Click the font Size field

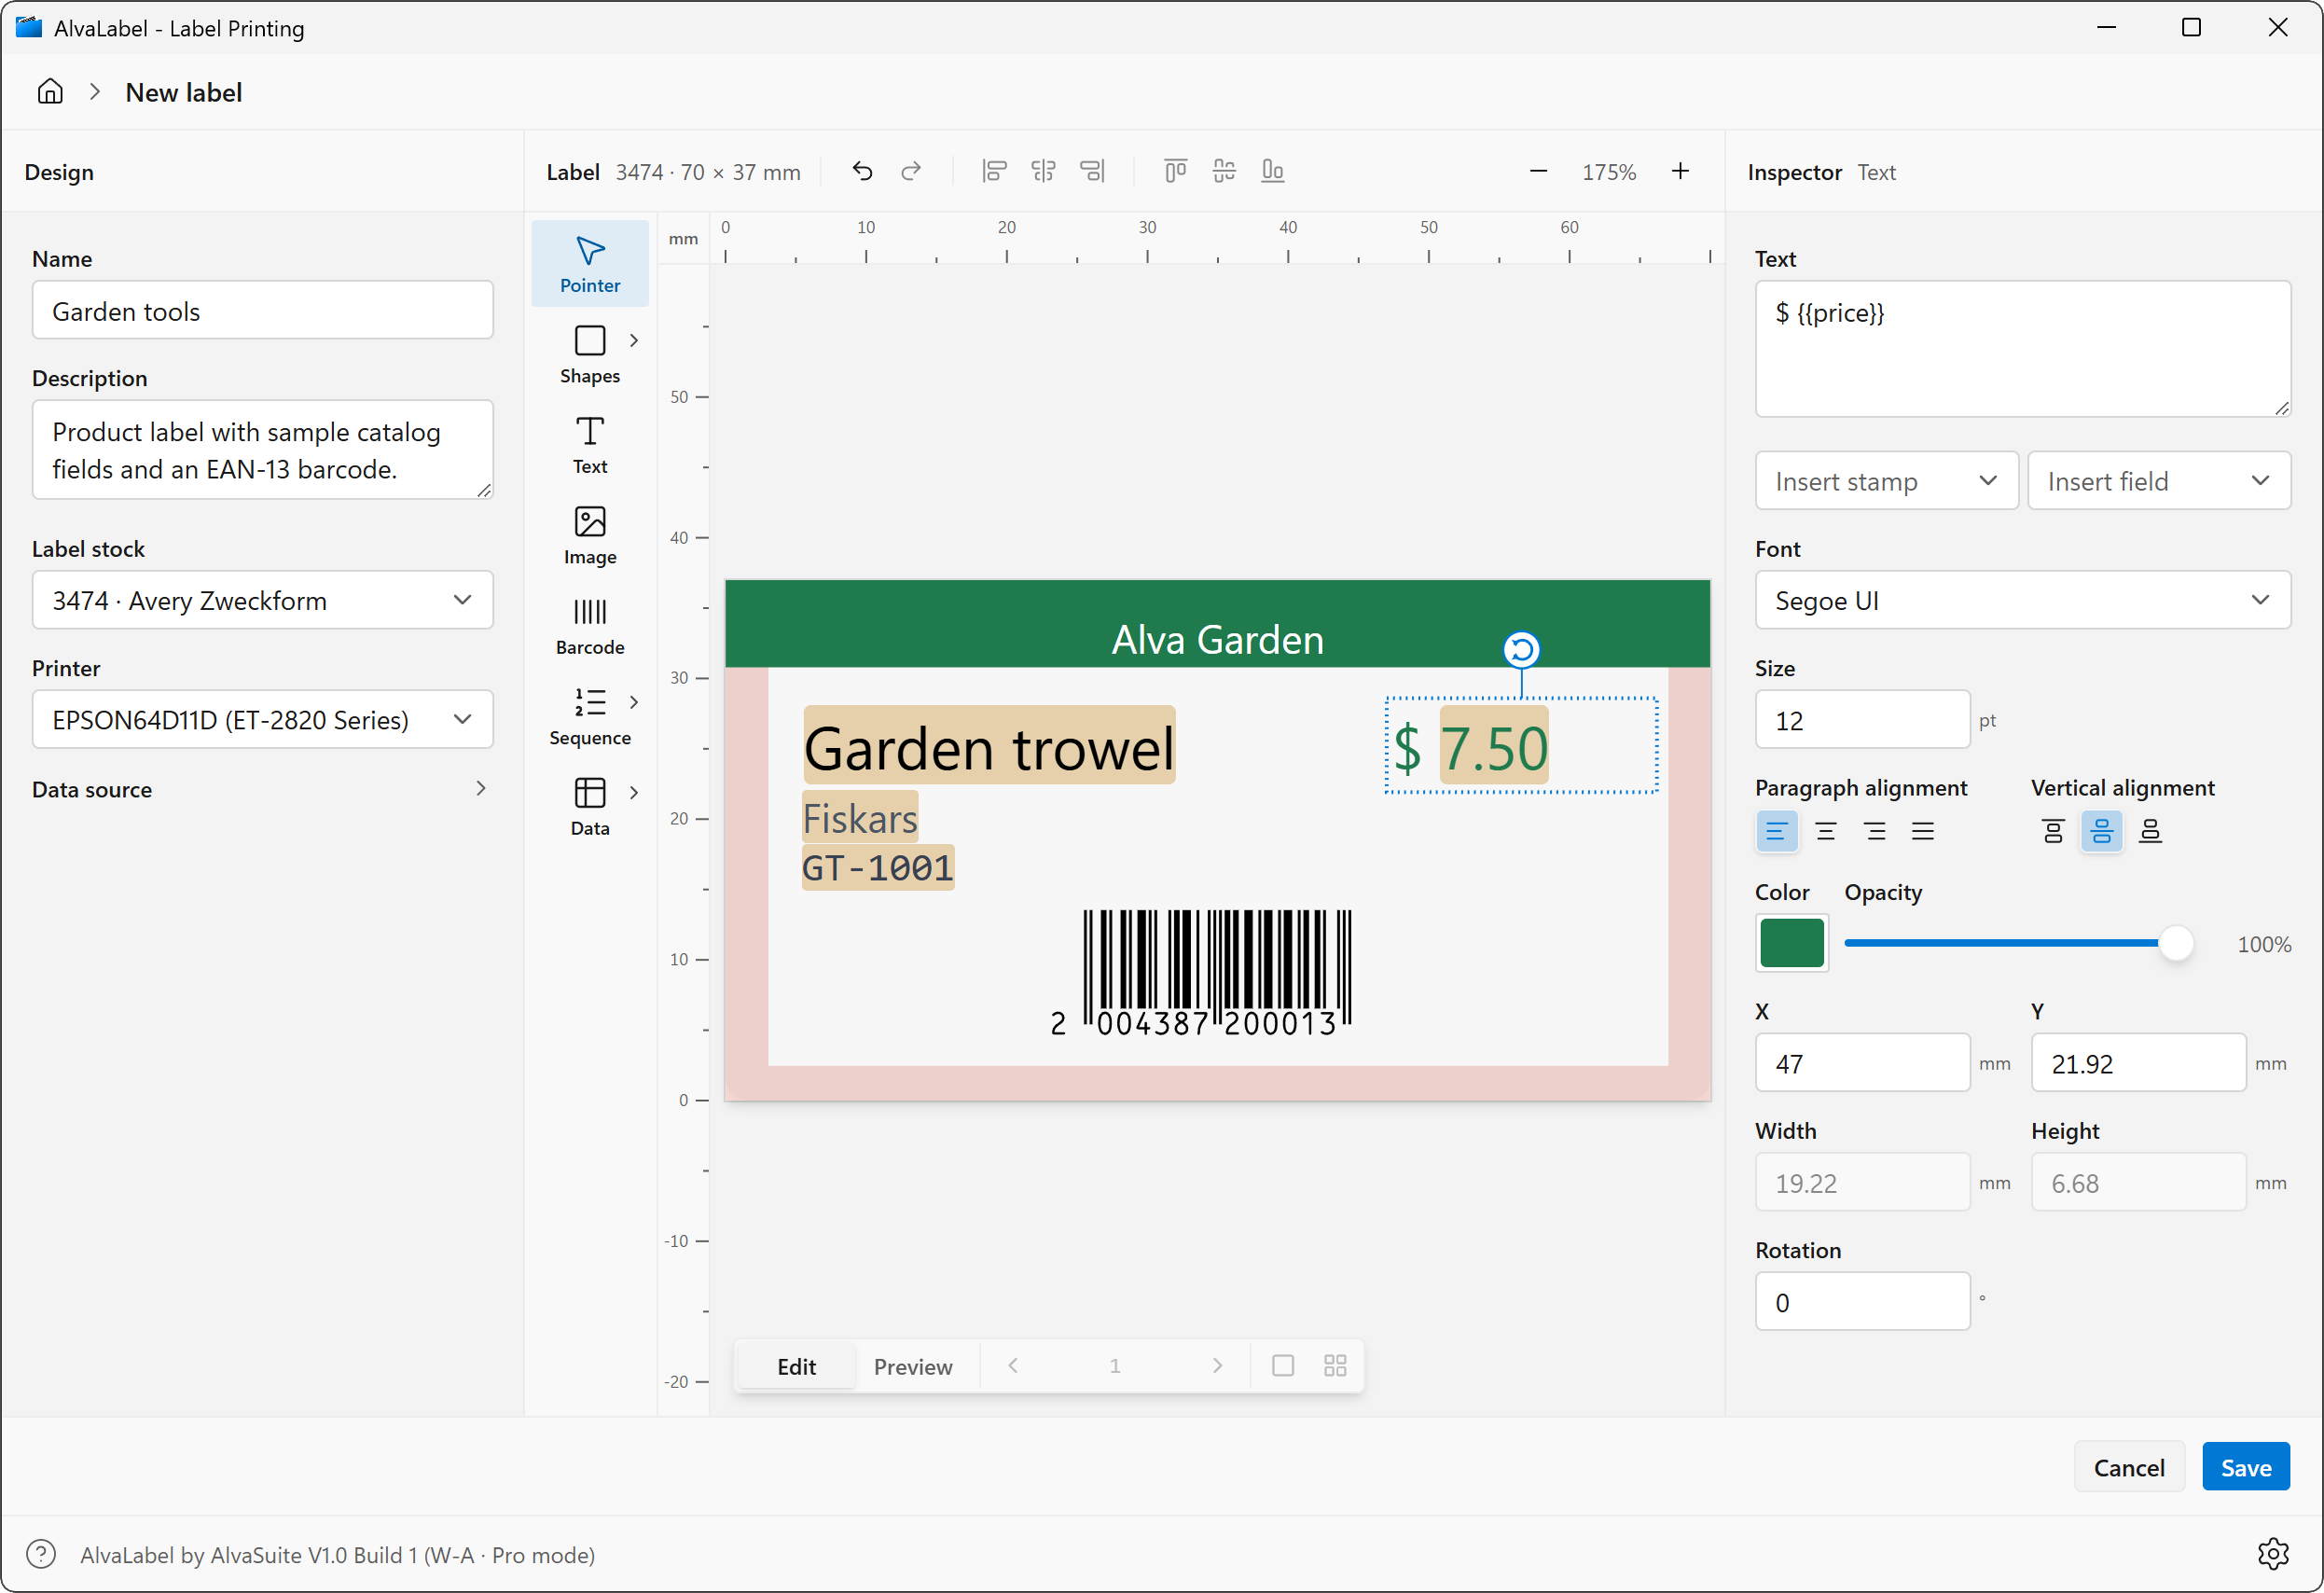click(1863, 719)
